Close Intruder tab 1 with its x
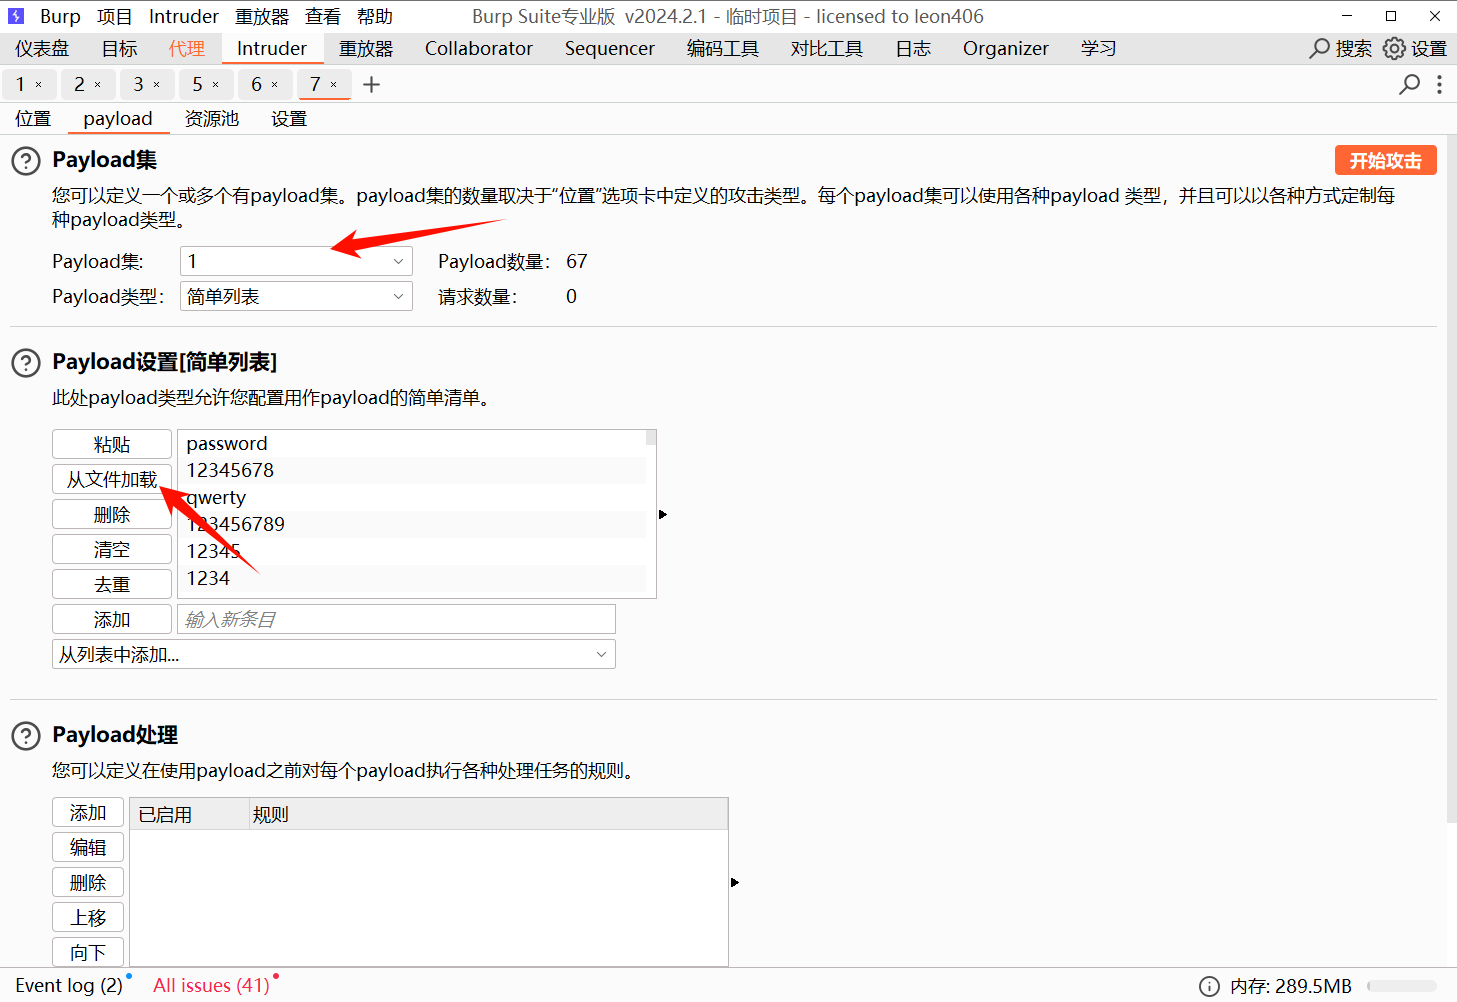Viewport: 1457px width, 1002px height. tap(39, 85)
